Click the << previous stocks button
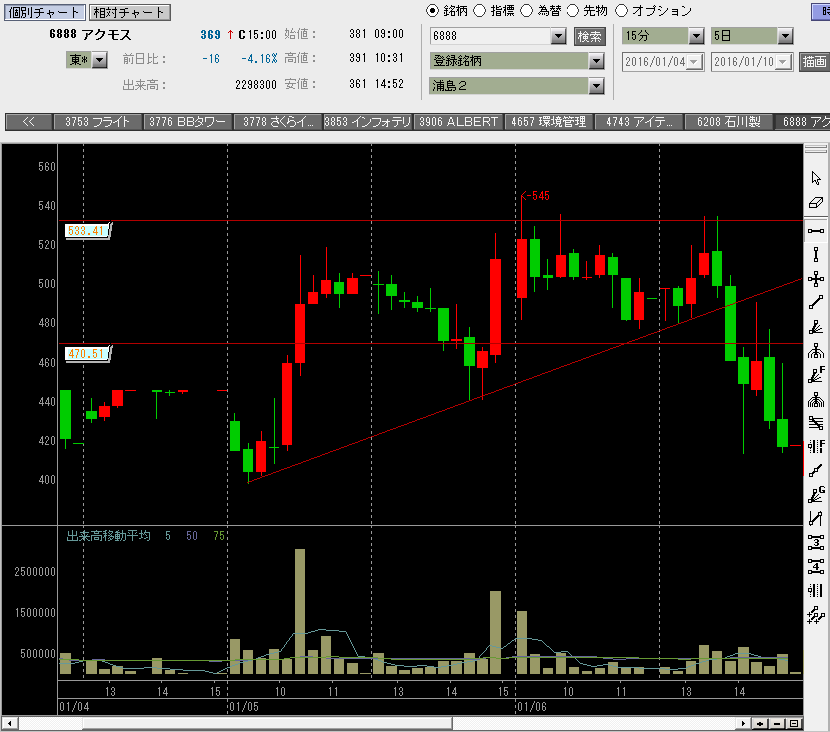Viewport: 830px width, 732px height. [29, 122]
